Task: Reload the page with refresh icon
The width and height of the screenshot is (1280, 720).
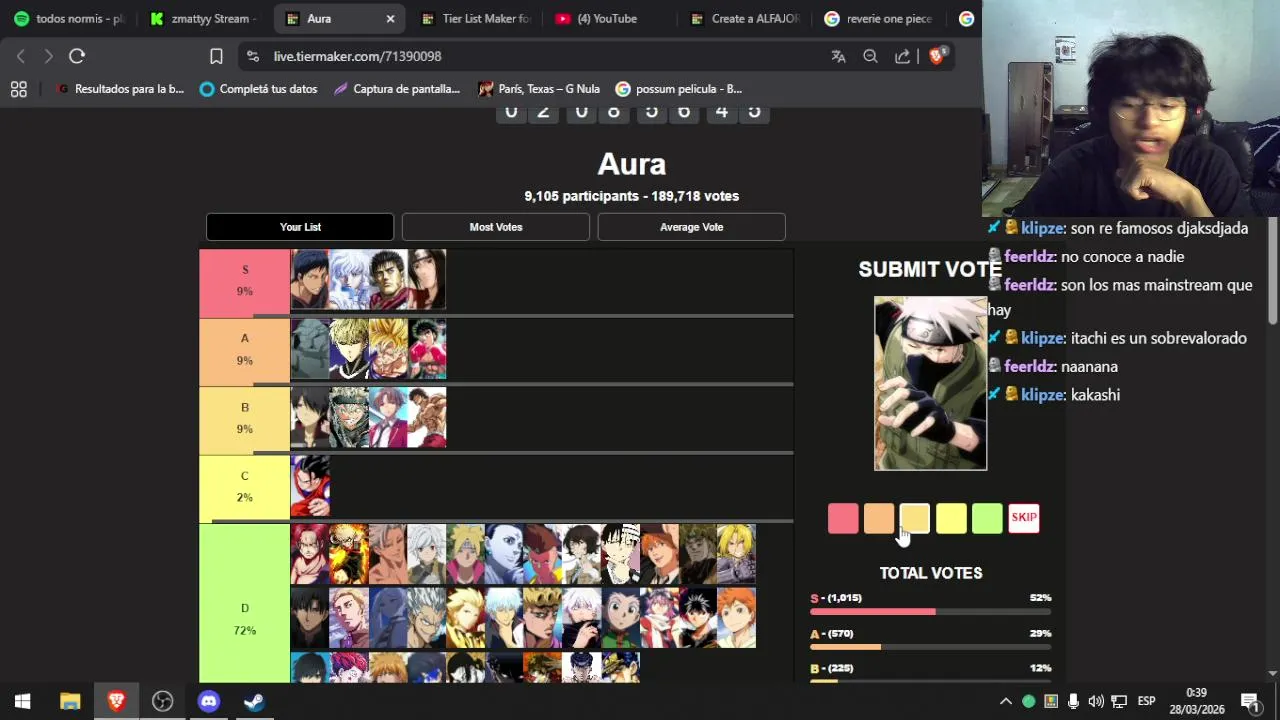Action: point(77,56)
